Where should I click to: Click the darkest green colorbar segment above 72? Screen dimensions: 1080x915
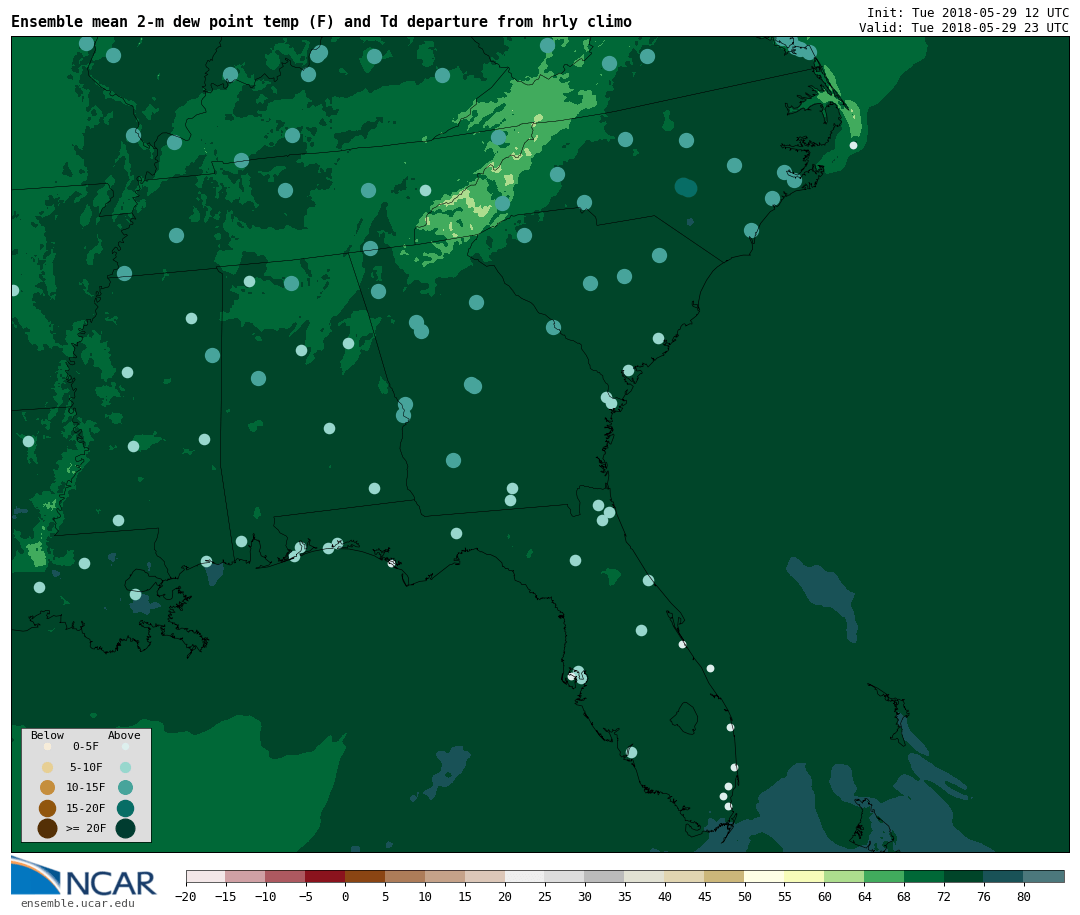tap(964, 876)
